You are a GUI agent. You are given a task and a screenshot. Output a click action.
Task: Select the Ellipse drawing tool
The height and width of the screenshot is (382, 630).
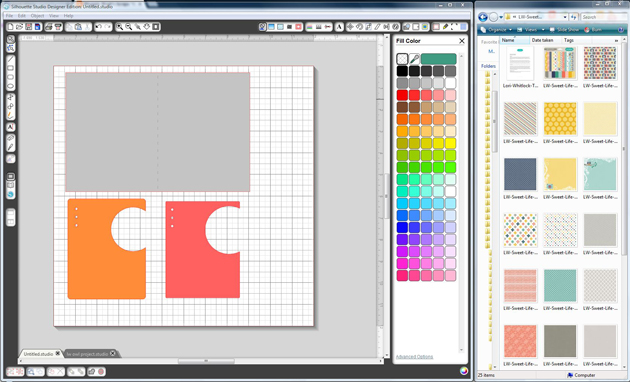coord(11,86)
